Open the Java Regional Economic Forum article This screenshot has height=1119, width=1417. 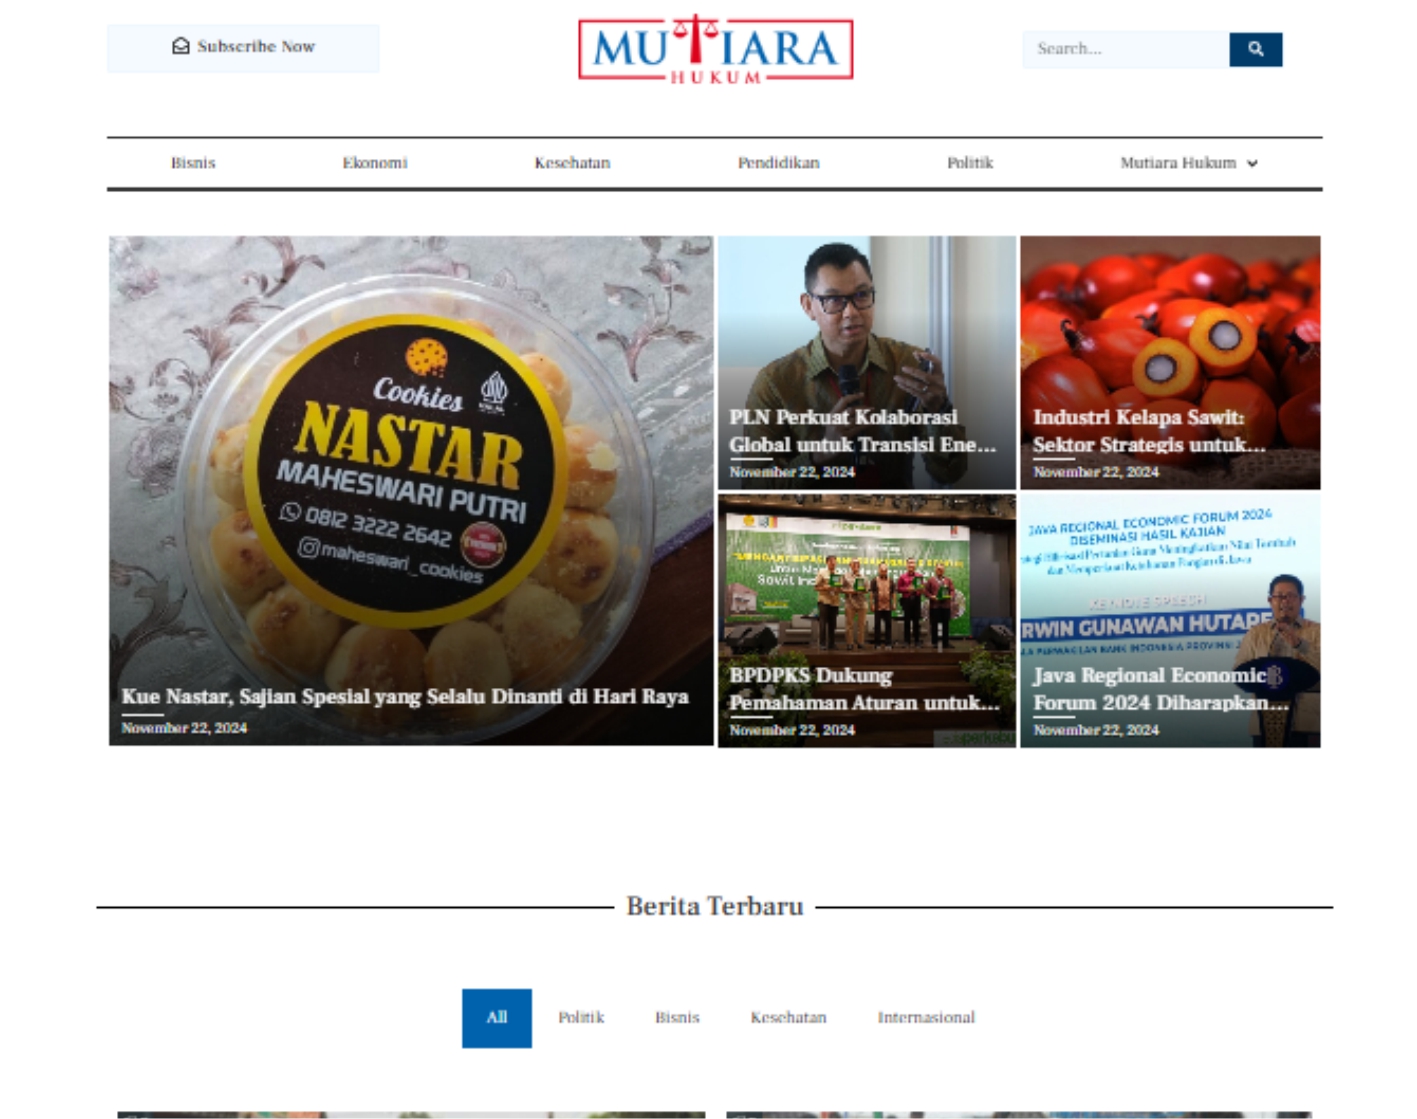pyautogui.click(x=1161, y=689)
